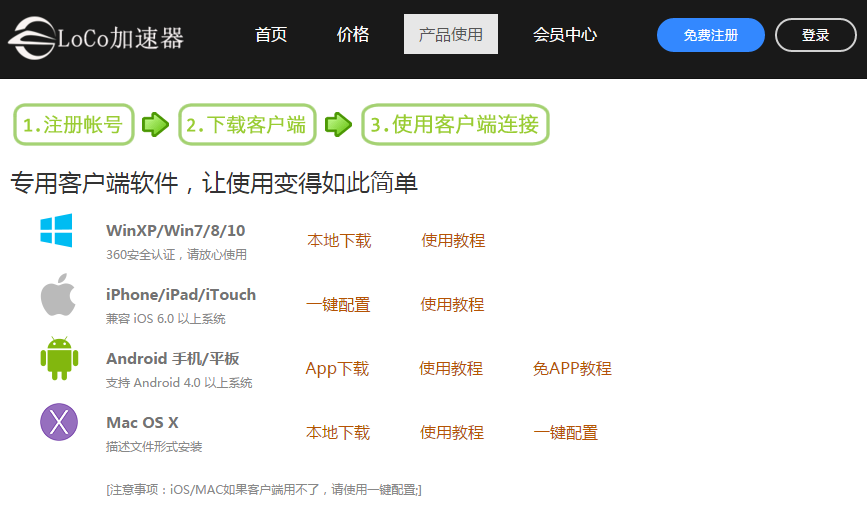
Task: Go to 会员中心 in navigation
Action: point(565,34)
